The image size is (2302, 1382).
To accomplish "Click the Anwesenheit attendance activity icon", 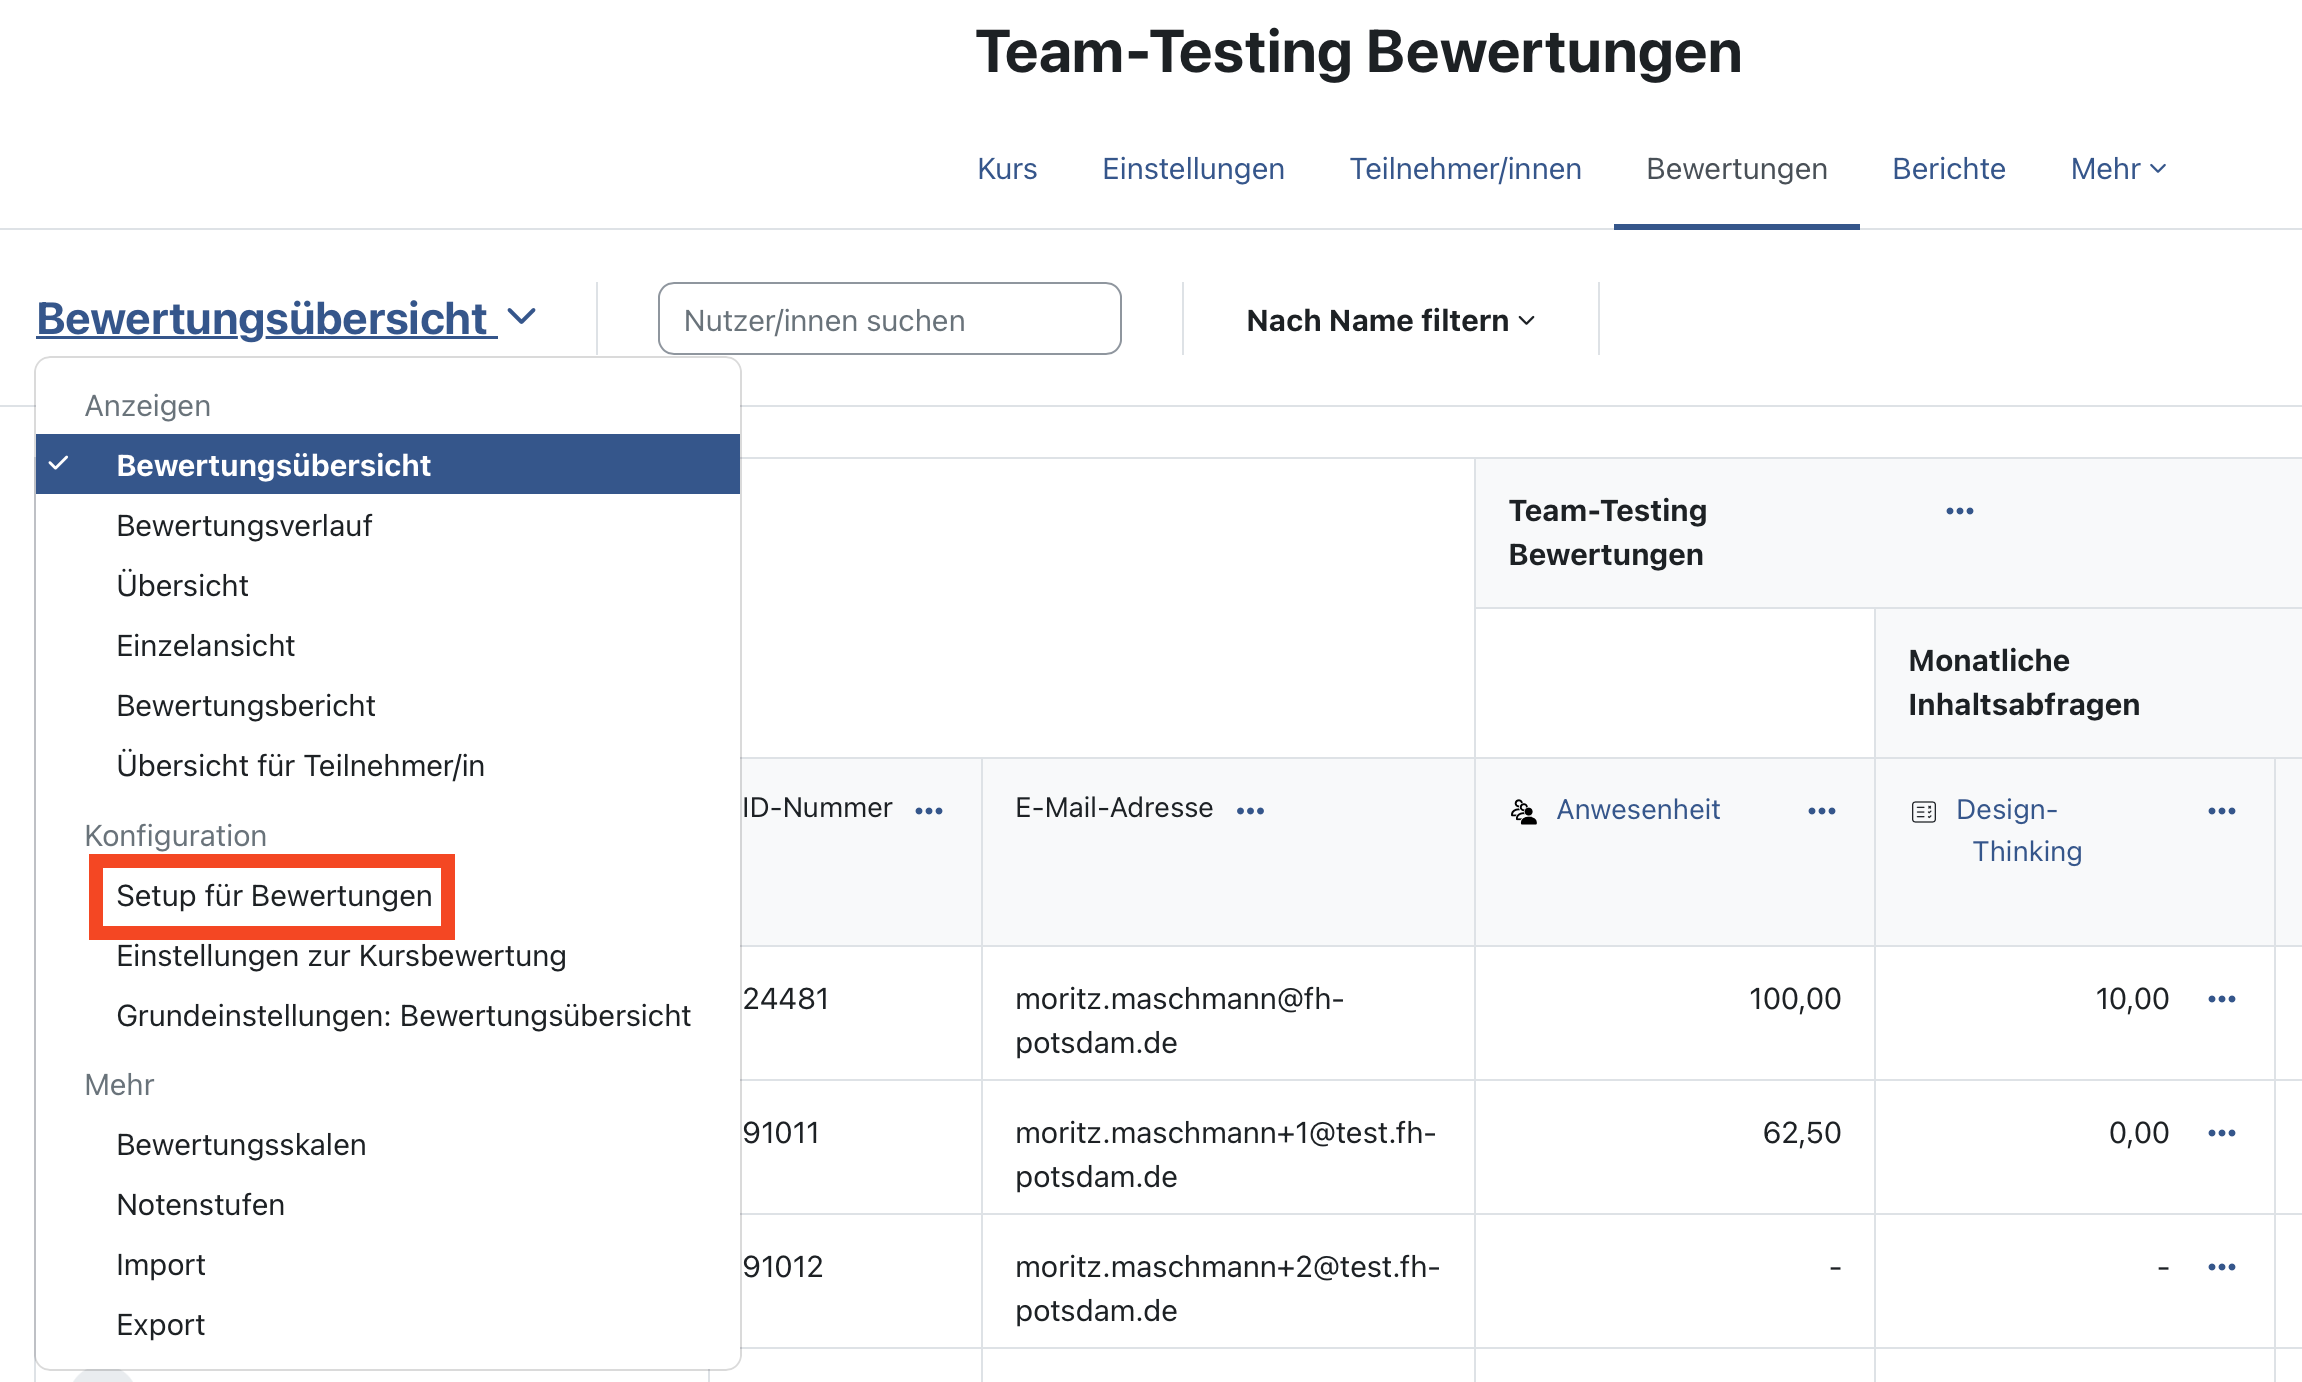I will point(1523,811).
